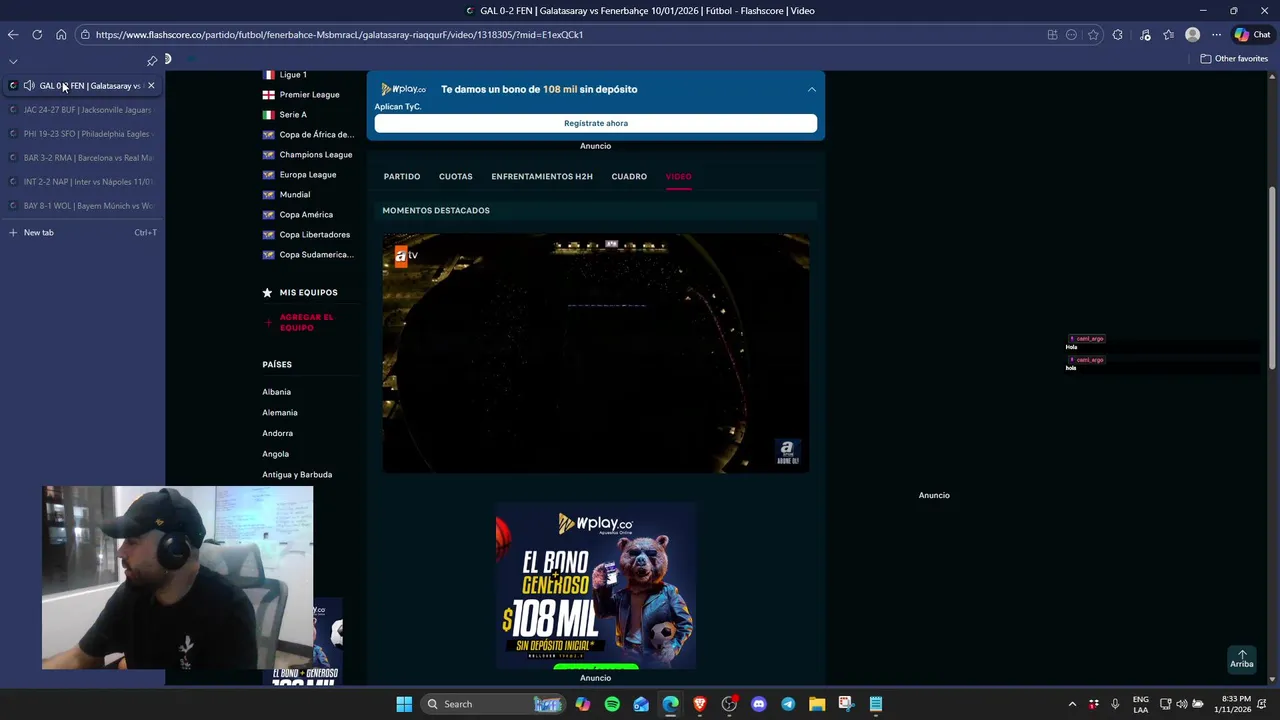Switch to INT 2-2 NAP tab
Viewport: 1280px width, 720px height.
[82, 182]
